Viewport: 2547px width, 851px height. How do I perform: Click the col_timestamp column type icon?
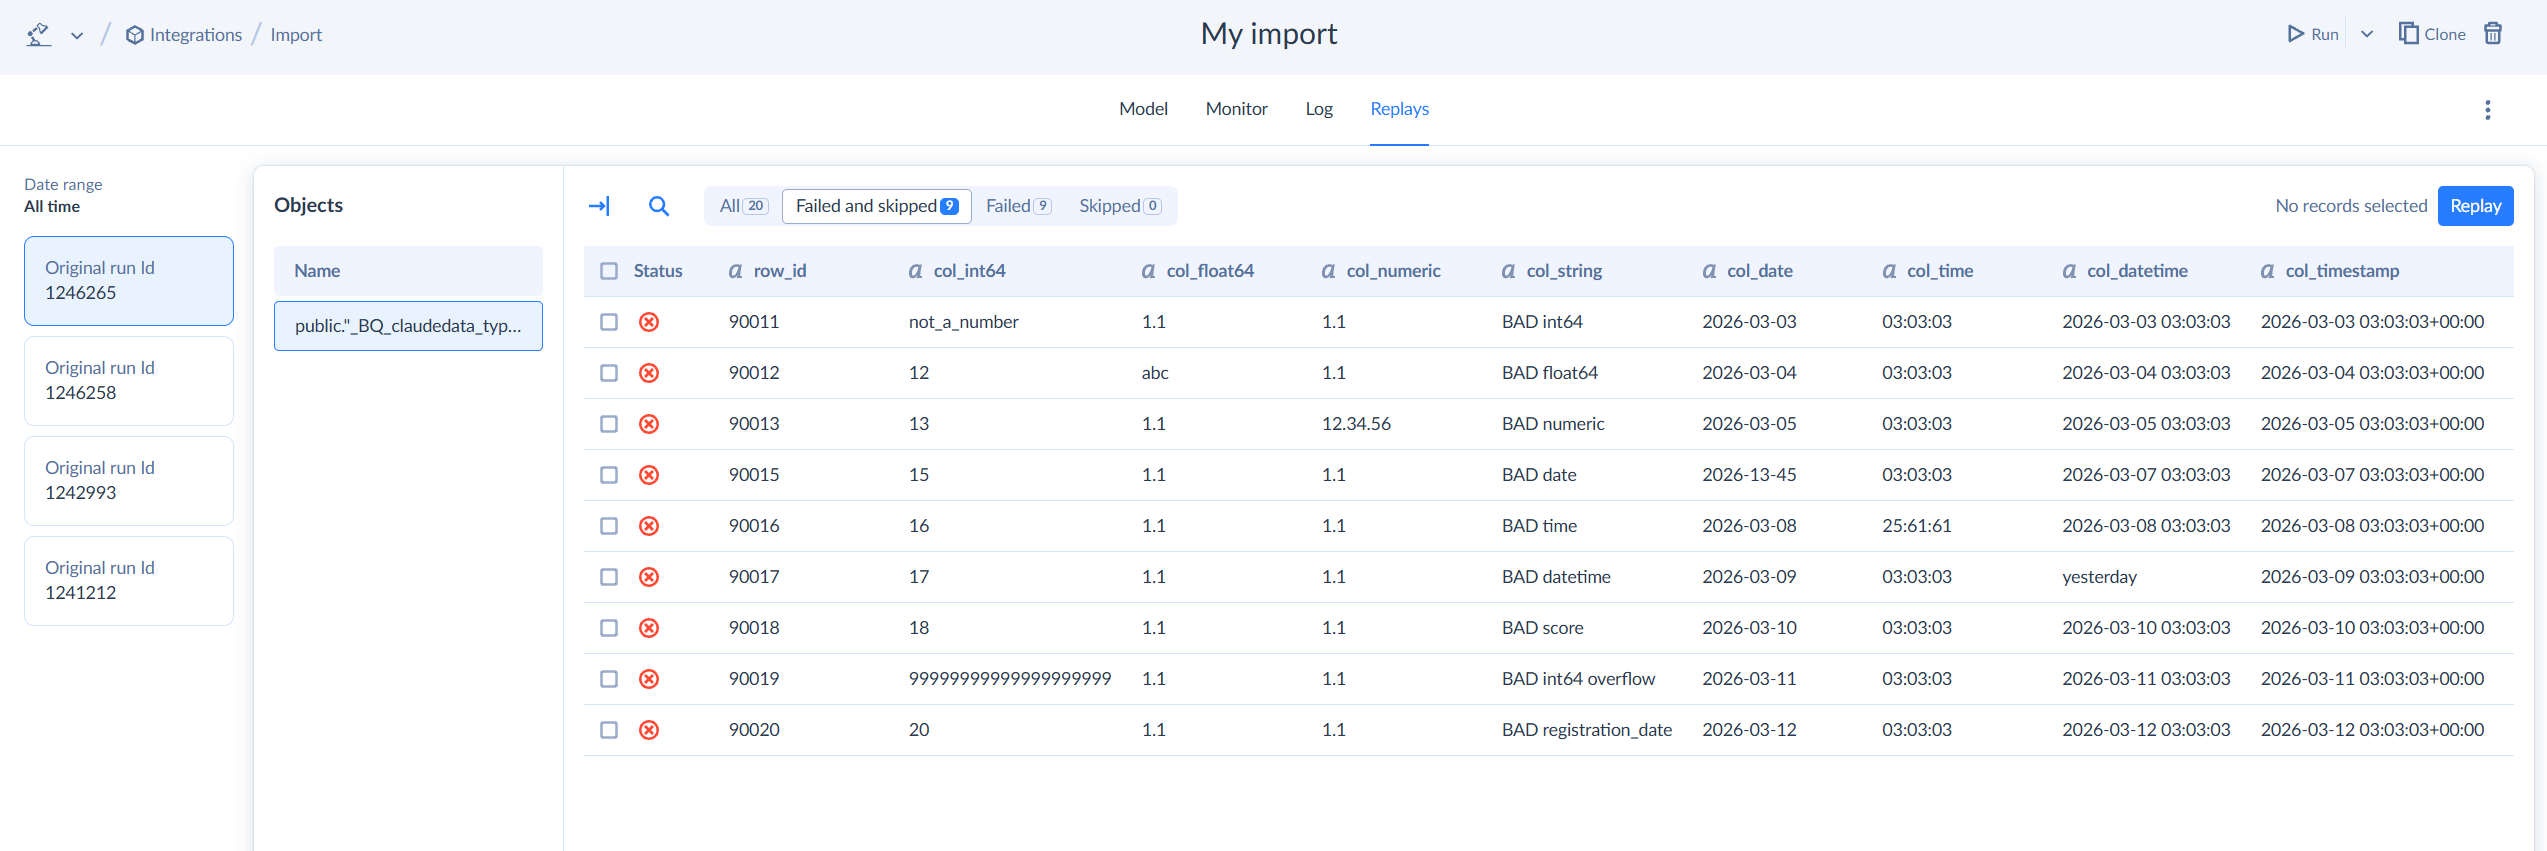point(2268,271)
